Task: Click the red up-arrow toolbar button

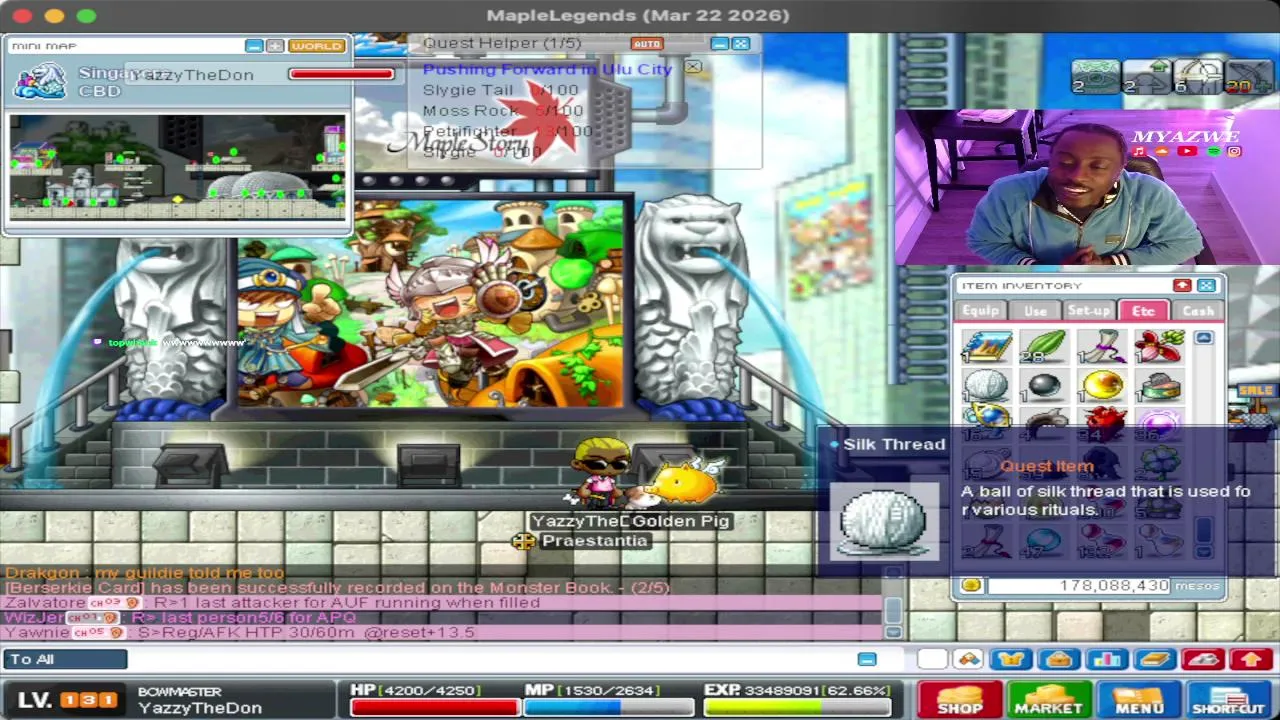Action: [1251, 659]
